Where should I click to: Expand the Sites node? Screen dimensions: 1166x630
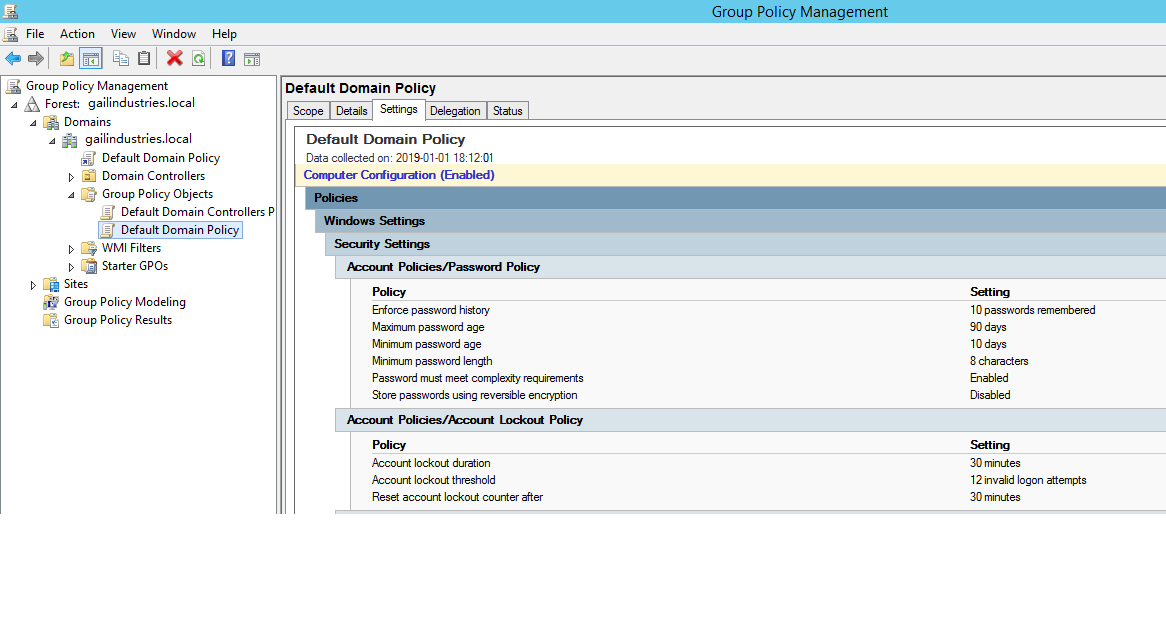pos(33,283)
